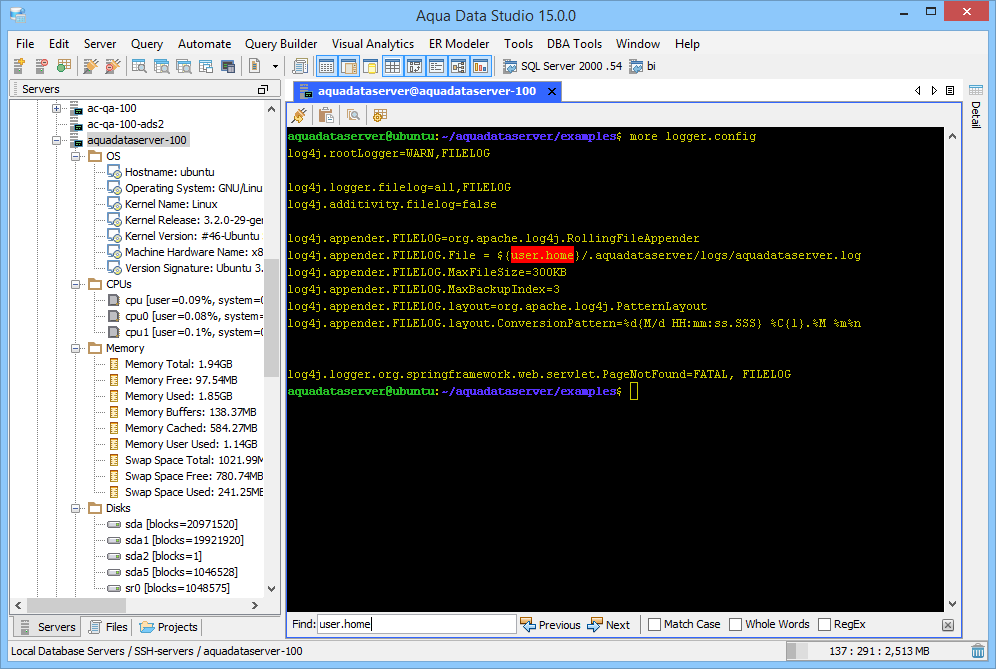Toggle the grid view layout button

pyautogui.click(x=393, y=65)
